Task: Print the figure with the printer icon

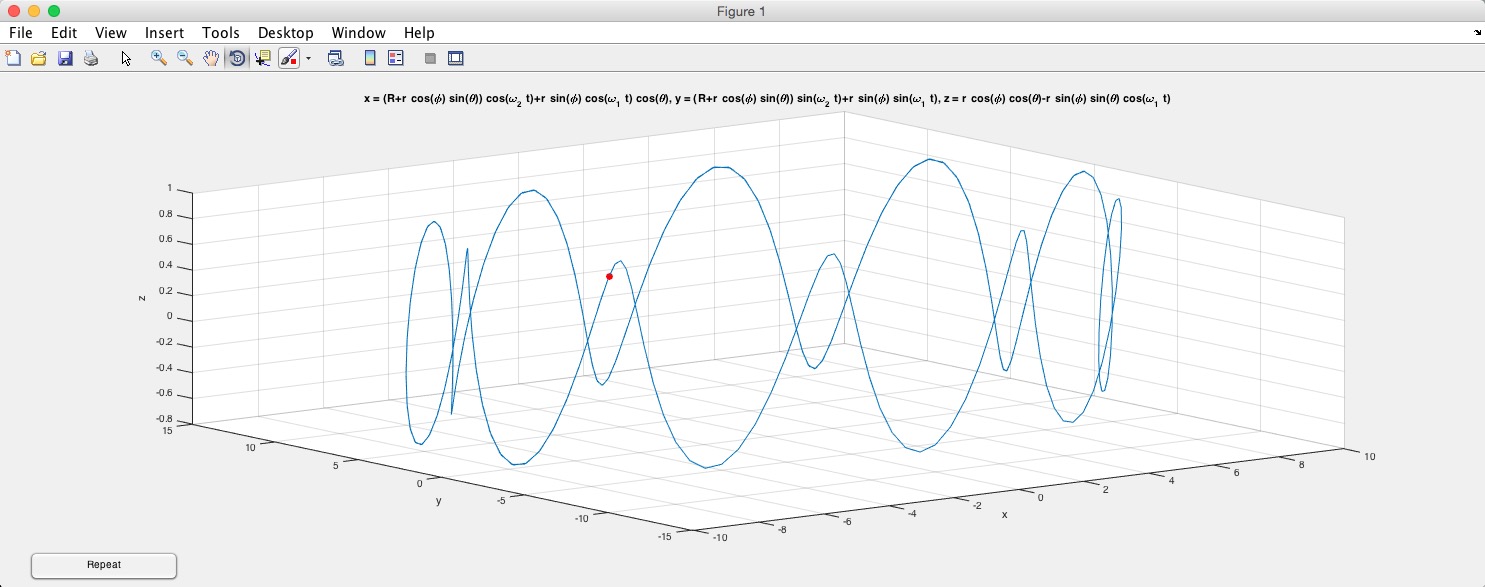Action: tap(91, 58)
